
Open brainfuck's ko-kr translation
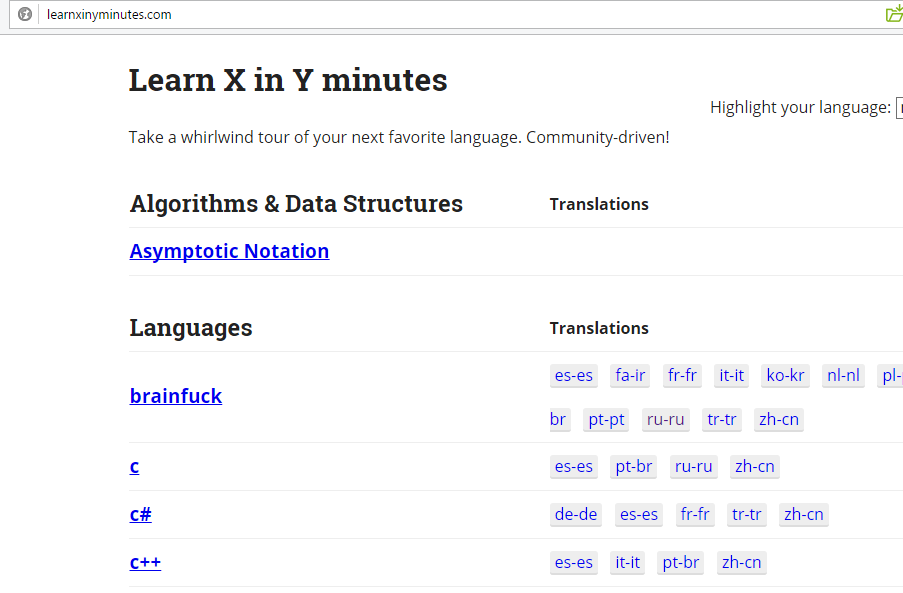coord(786,375)
